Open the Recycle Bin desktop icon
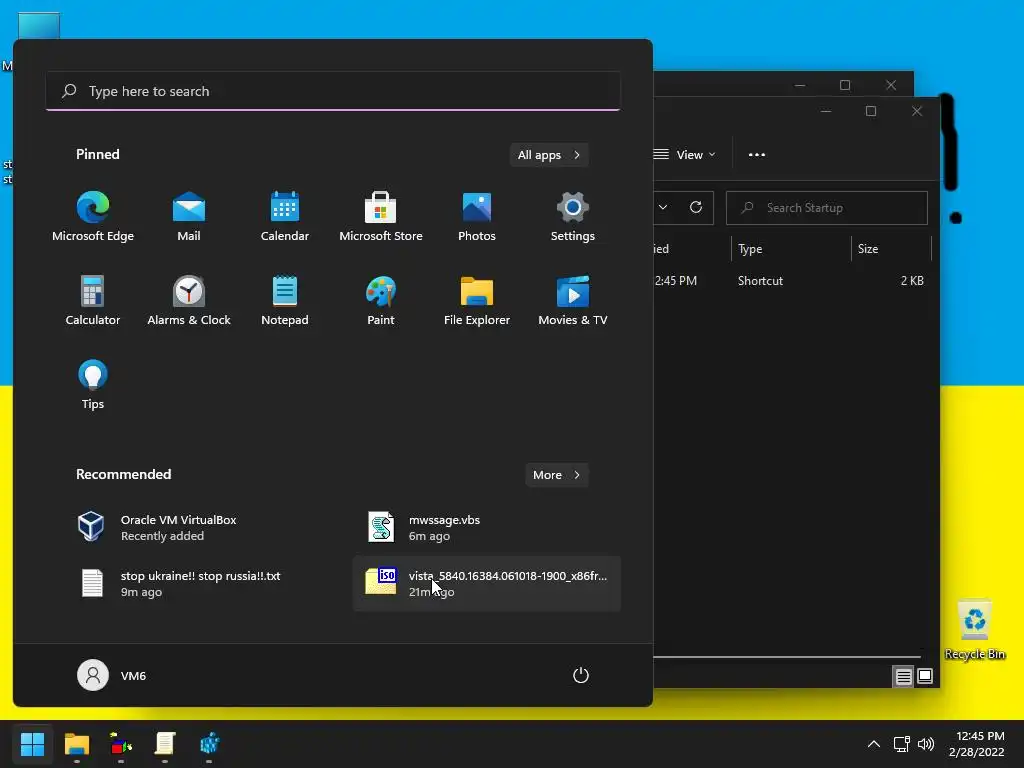Image resolution: width=1024 pixels, height=768 pixels. (974, 629)
